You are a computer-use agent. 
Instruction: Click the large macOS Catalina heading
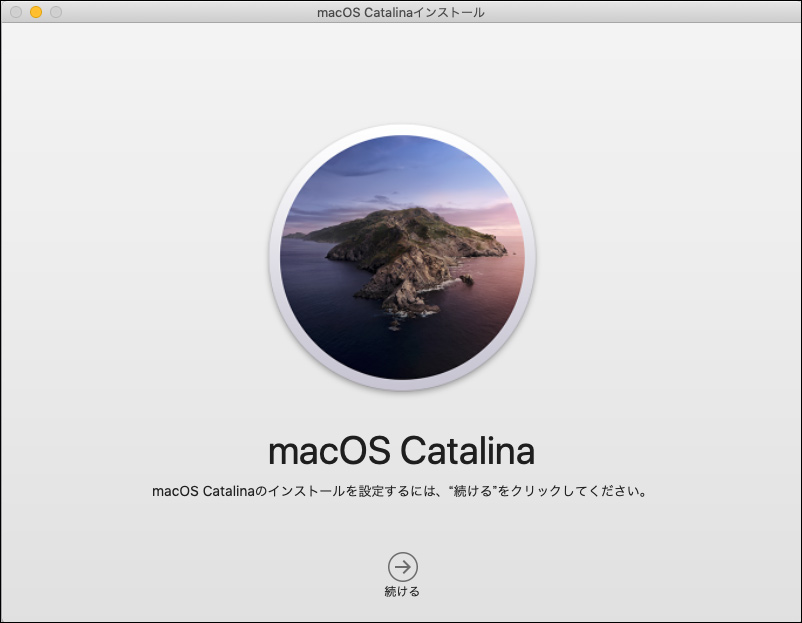[x=402, y=451]
